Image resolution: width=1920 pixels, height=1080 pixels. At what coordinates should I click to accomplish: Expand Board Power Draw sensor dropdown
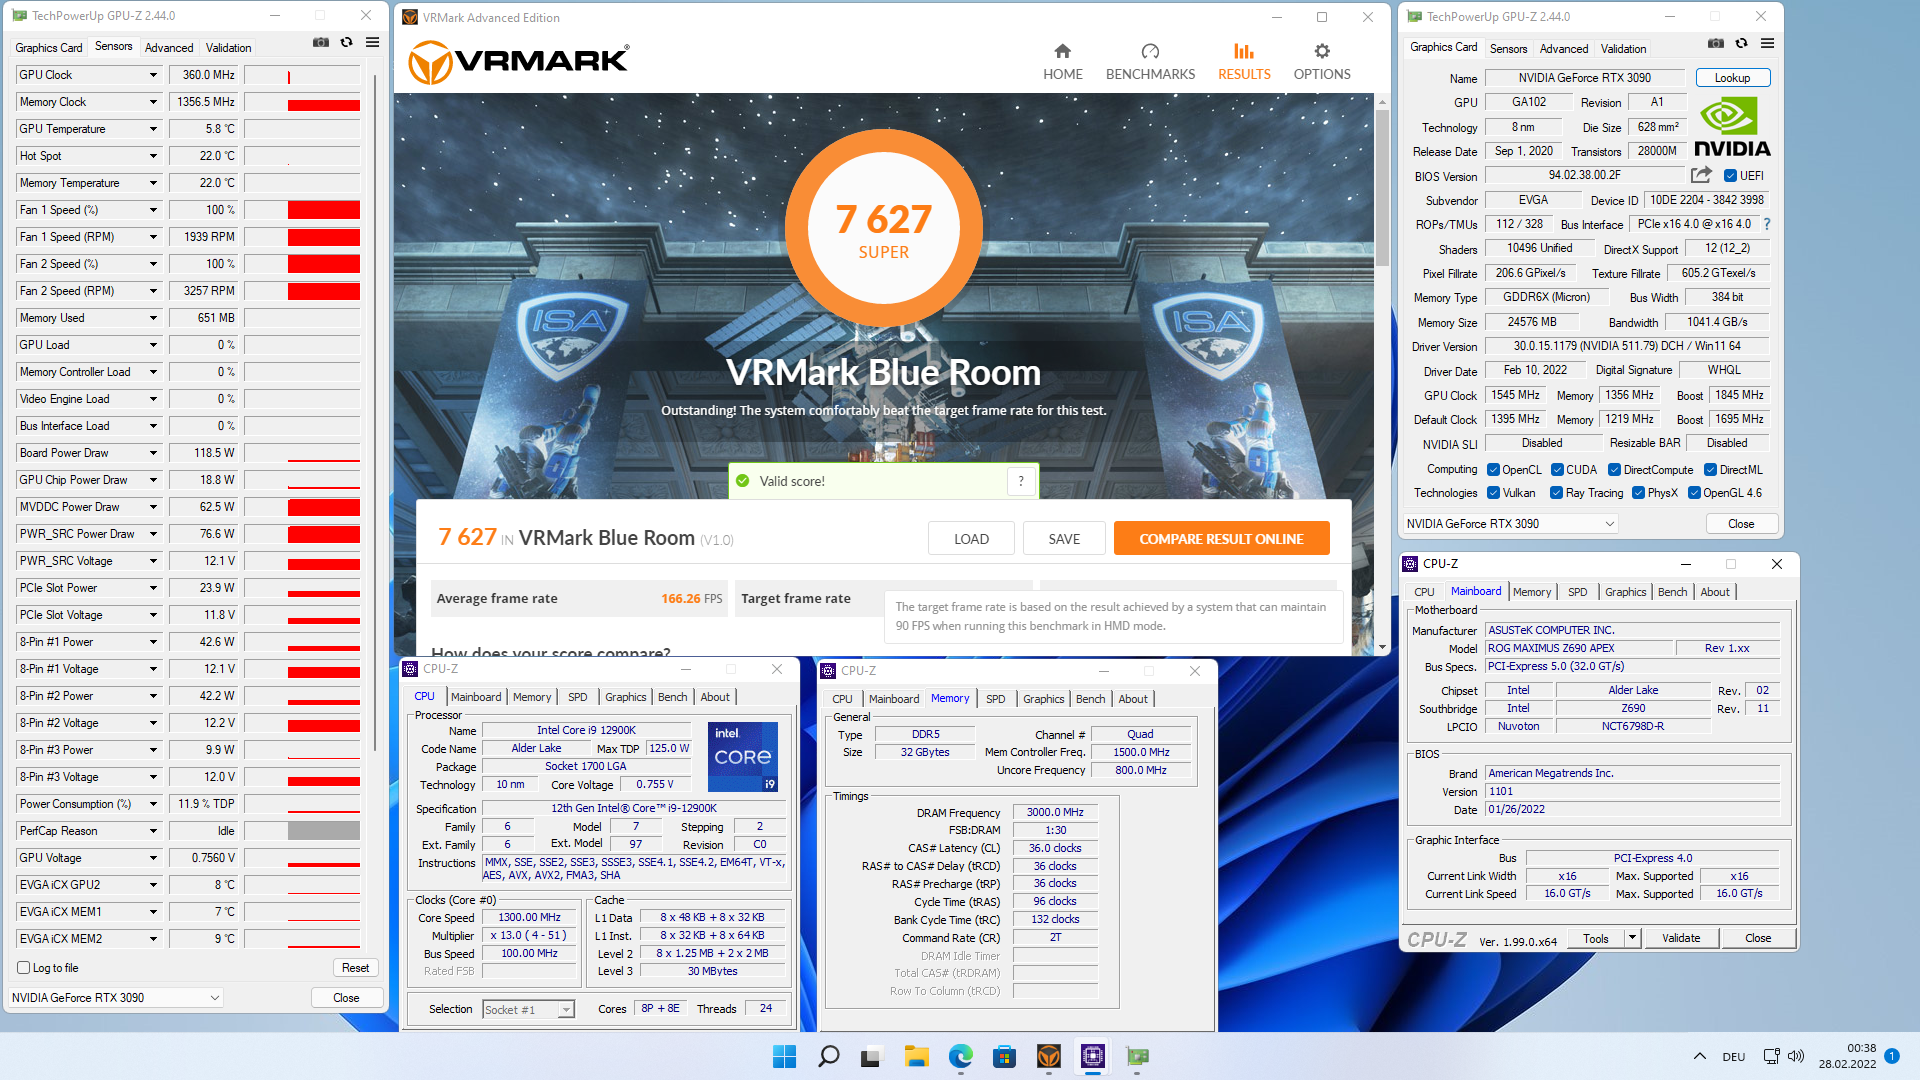(x=153, y=453)
